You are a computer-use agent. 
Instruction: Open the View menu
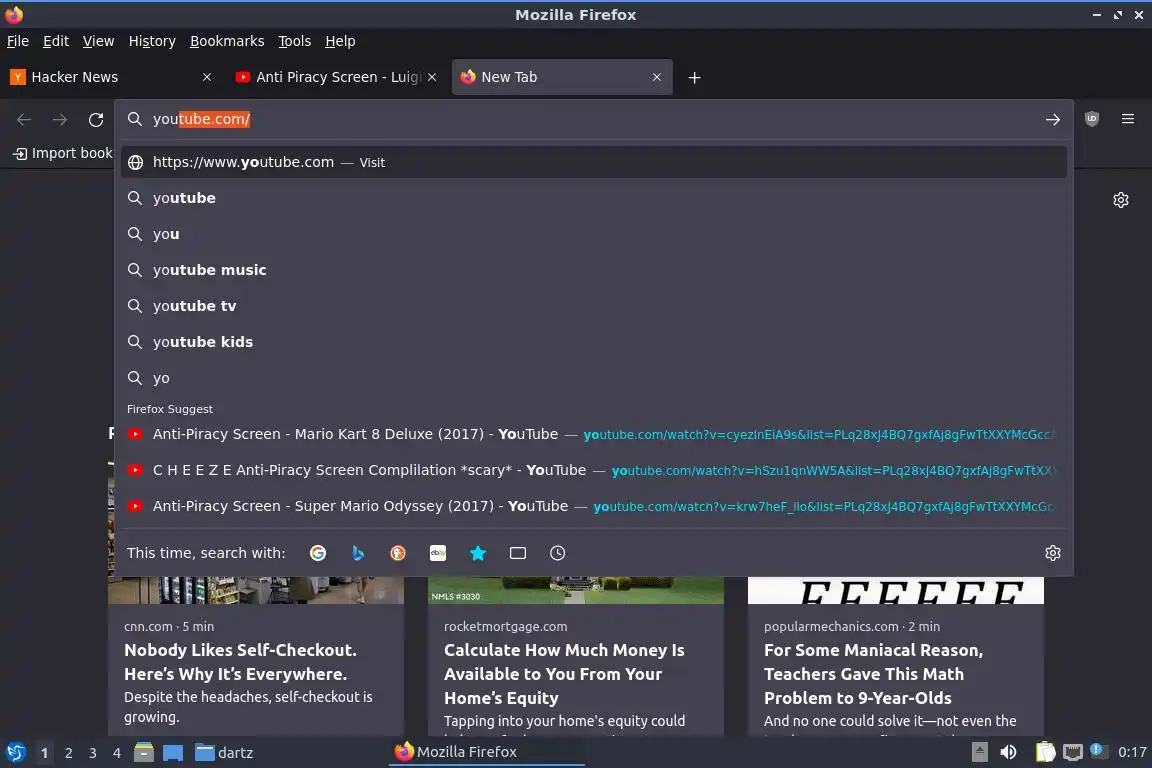(x=98, y=41)
